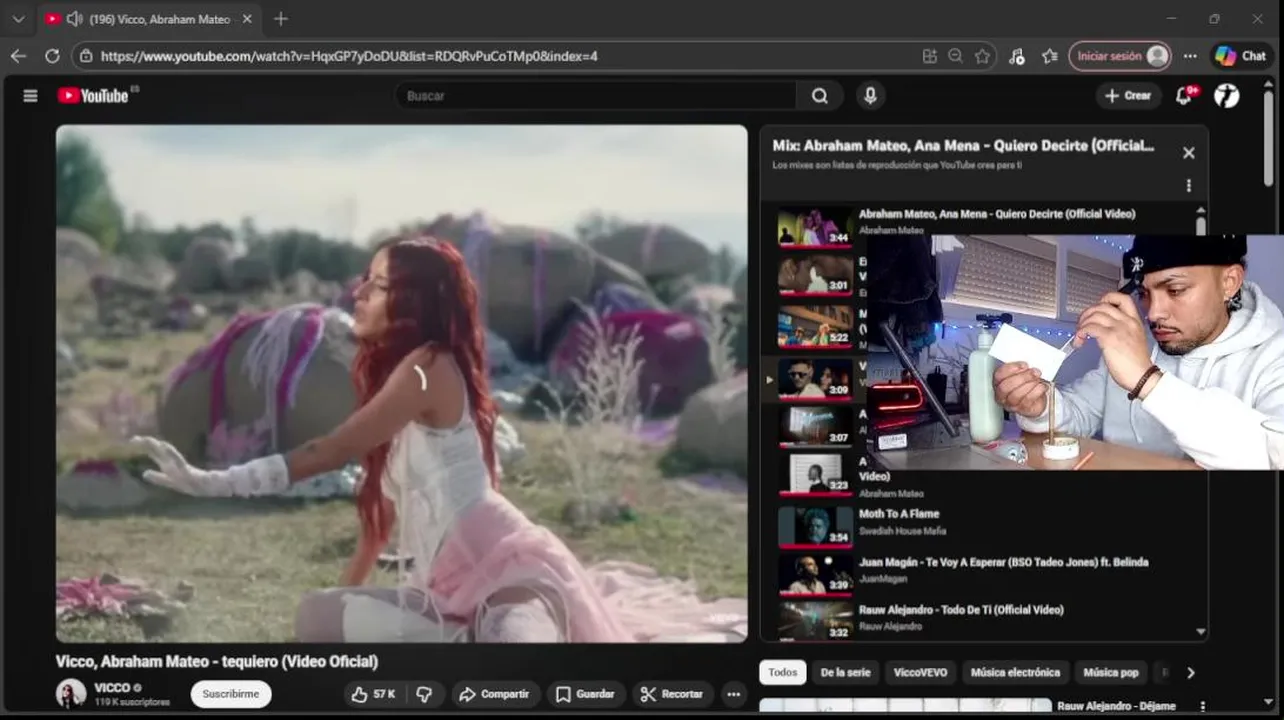The width and height of the screenshot is (1284, 720).
Task: Open the YouTube guide hamburger menu
Action: tap(30, 96)
